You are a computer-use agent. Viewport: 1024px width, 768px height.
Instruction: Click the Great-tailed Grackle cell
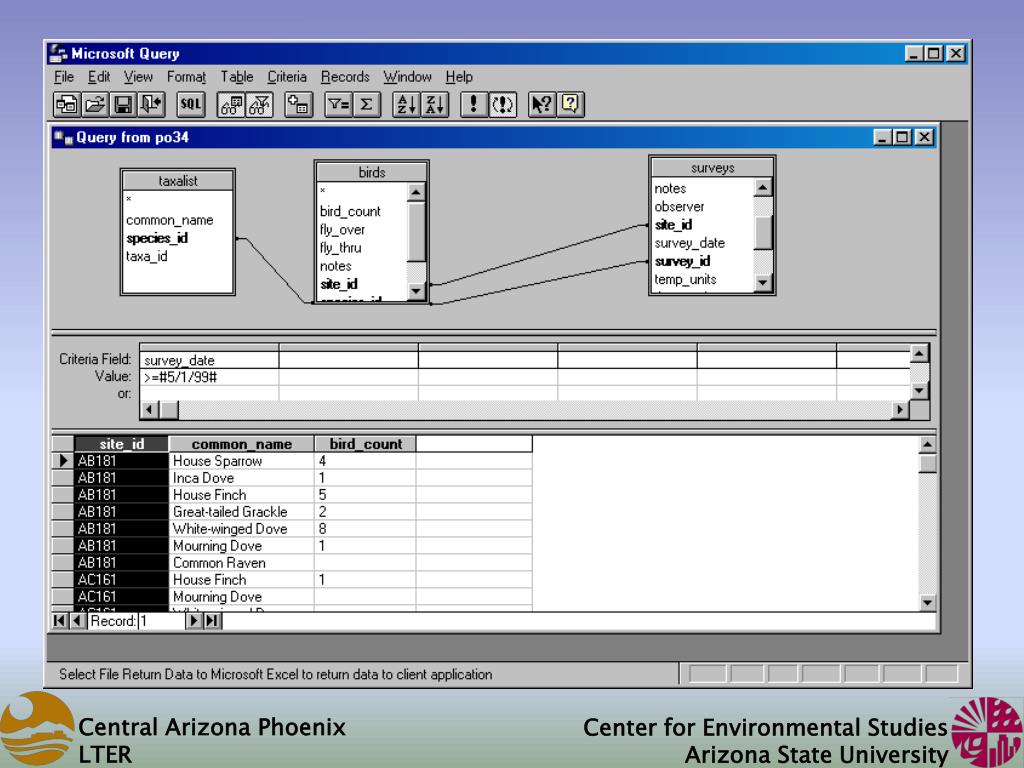[x=242, y=512]
